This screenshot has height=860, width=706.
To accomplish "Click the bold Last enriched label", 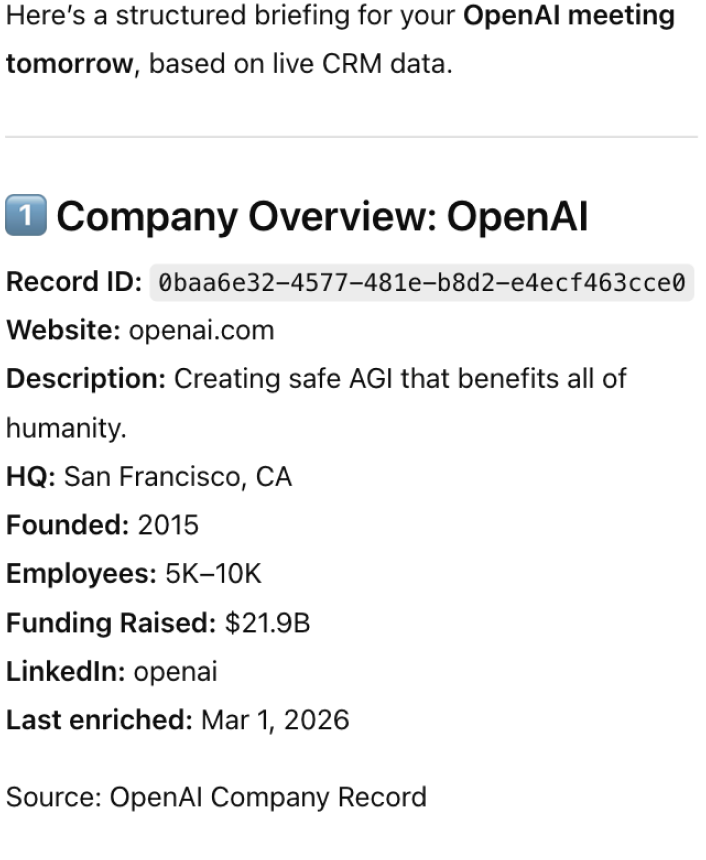I will [x=98, y=720].
